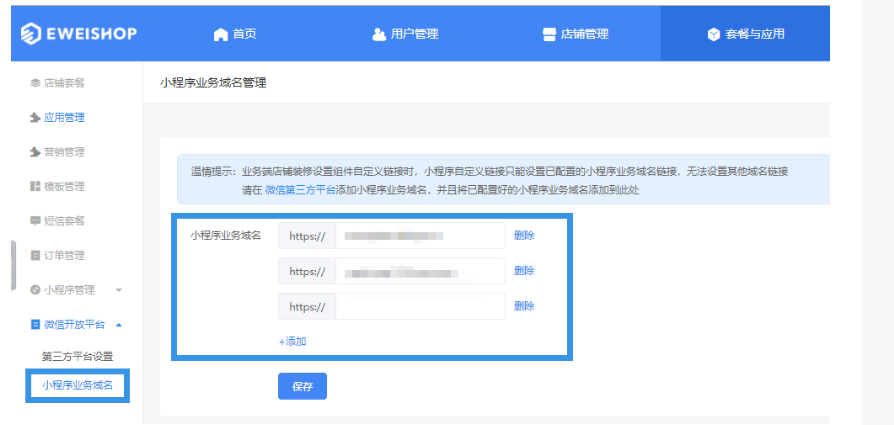This screenshot has width=894, height=425.
Task: Select 应用管理 in the sidebar
Action: (x=64, y=118)
